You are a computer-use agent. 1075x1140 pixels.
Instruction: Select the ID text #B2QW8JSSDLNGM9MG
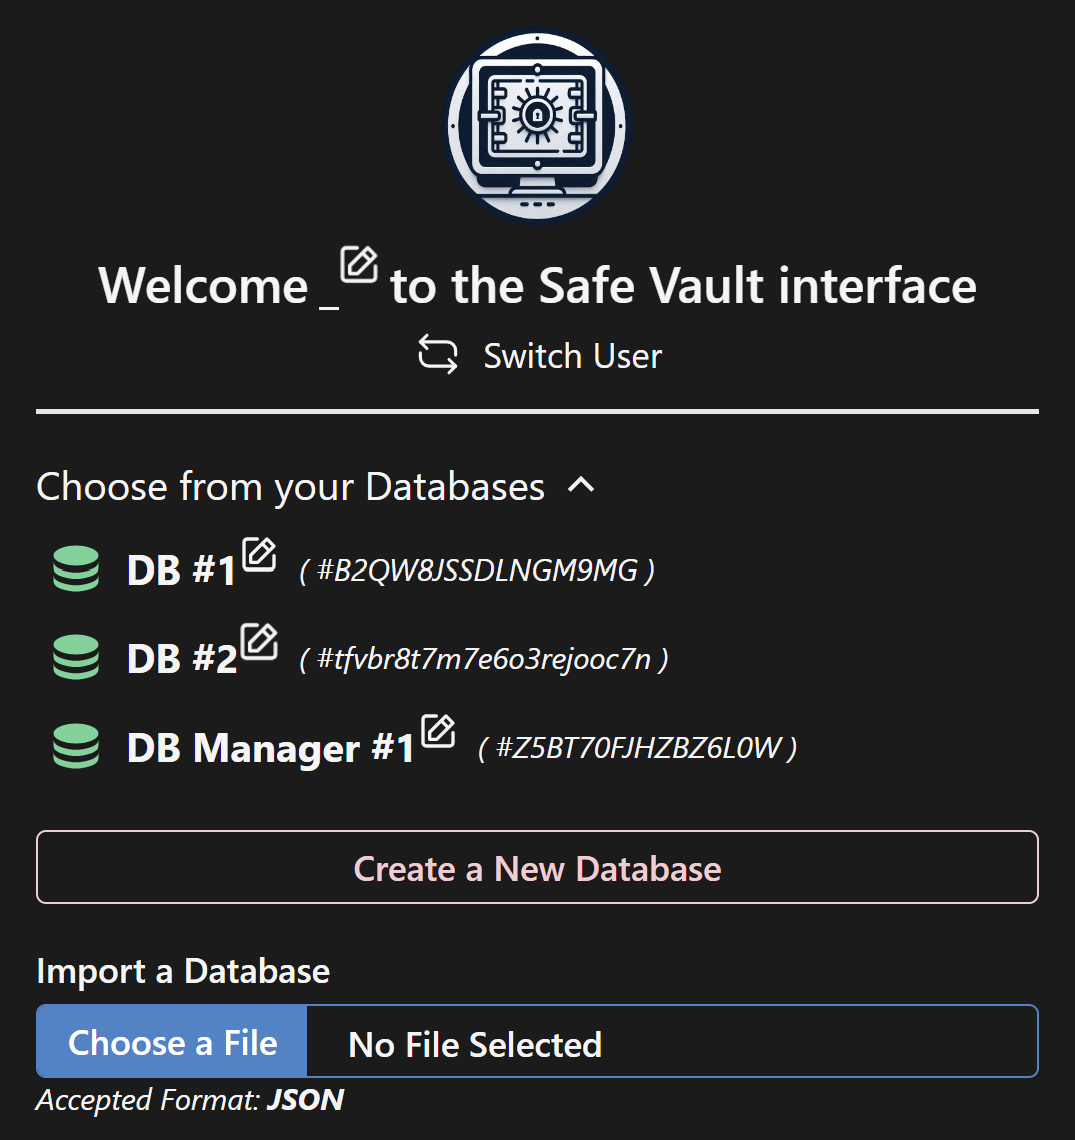(478, 571)
